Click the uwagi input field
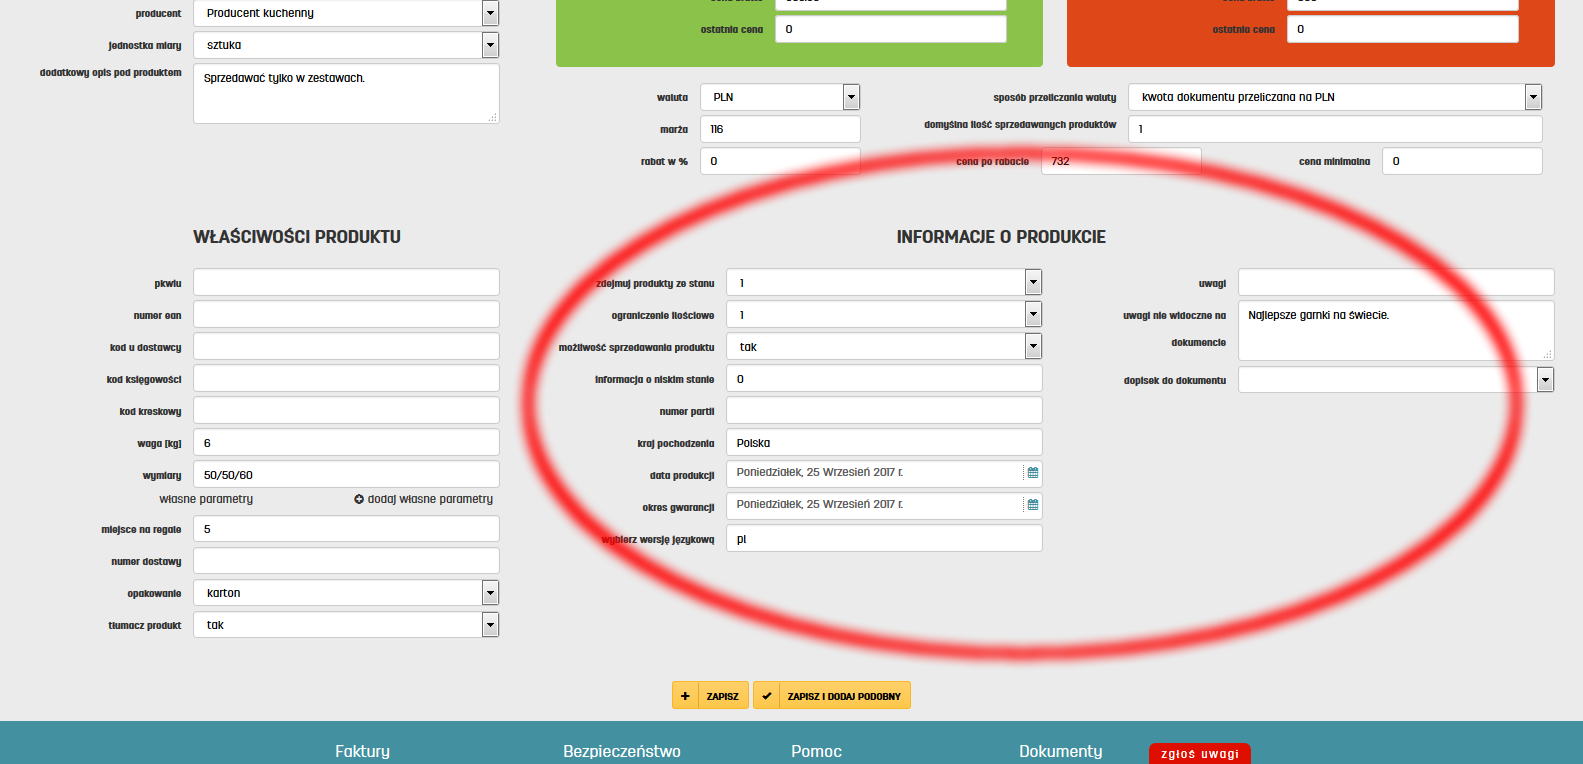The image size is (1583, 764). (1396, 282)
